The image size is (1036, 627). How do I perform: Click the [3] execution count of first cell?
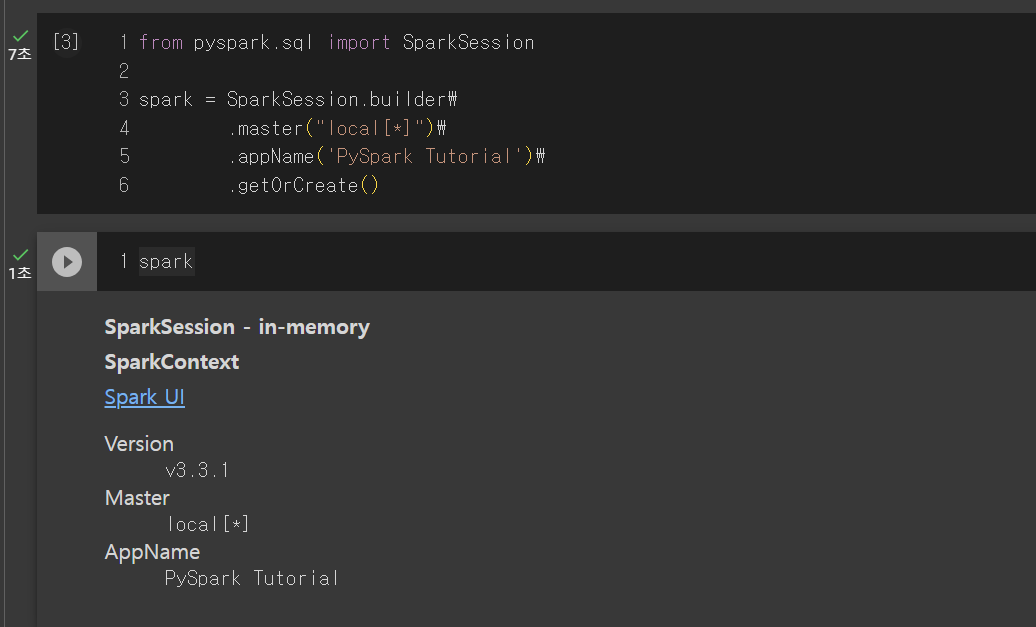click(x=65, y=42)
